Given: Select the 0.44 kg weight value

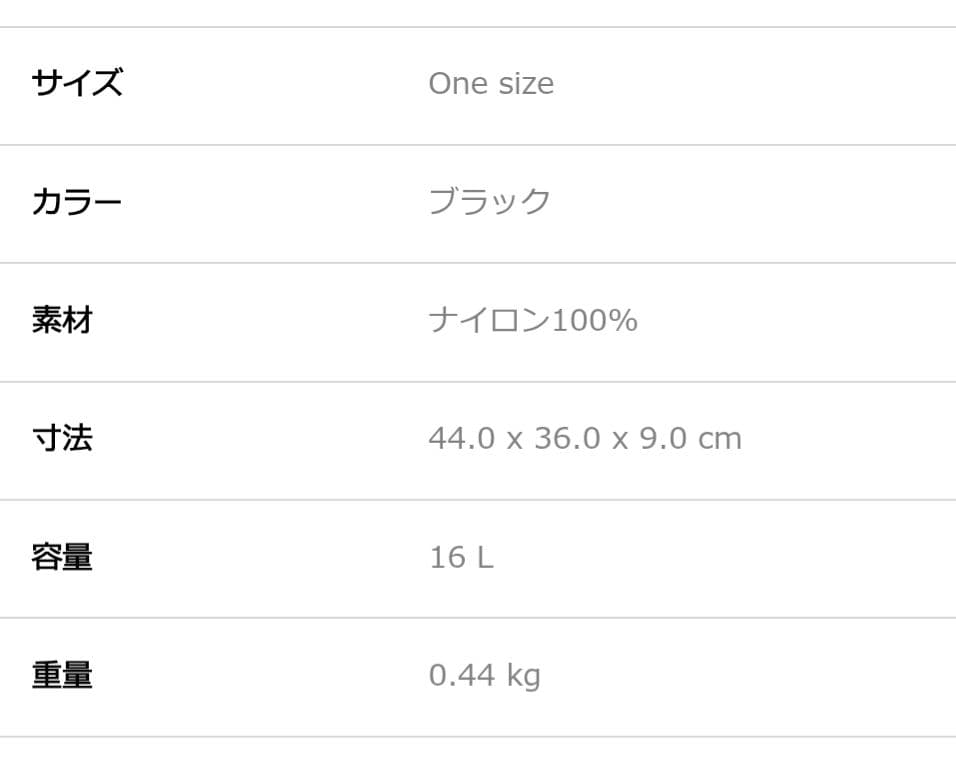Looking at the screenshot, I should point(485,676).
